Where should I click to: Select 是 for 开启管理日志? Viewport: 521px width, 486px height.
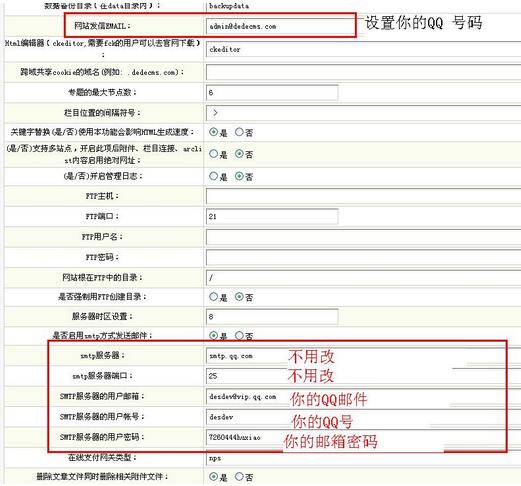[x=213, y=176]
